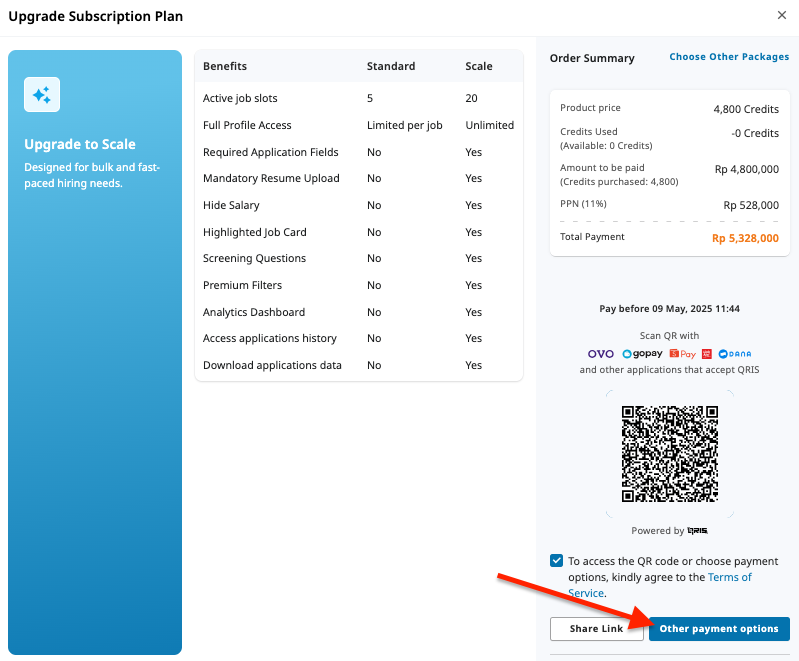Screen dimensions: 799x661
Task: Click the Scale column header
Action: click(478, 66)
